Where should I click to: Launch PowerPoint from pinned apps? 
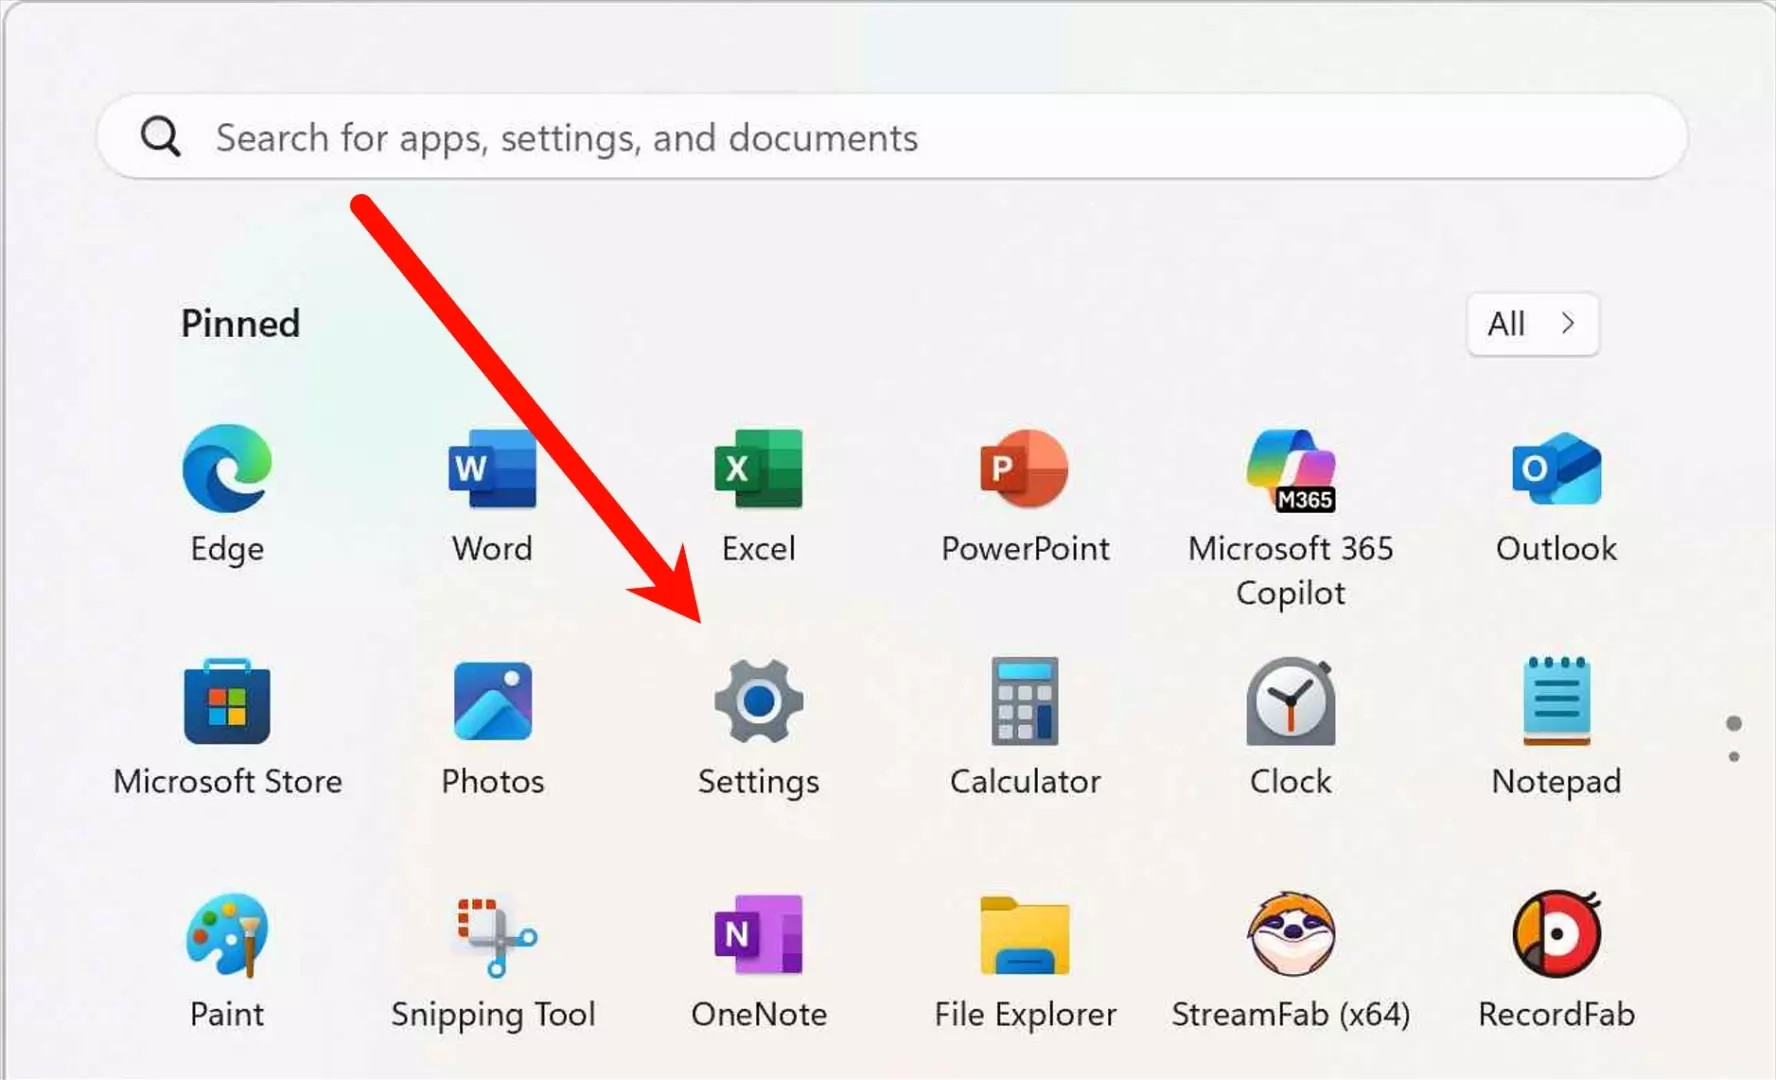coord(1024,468)
